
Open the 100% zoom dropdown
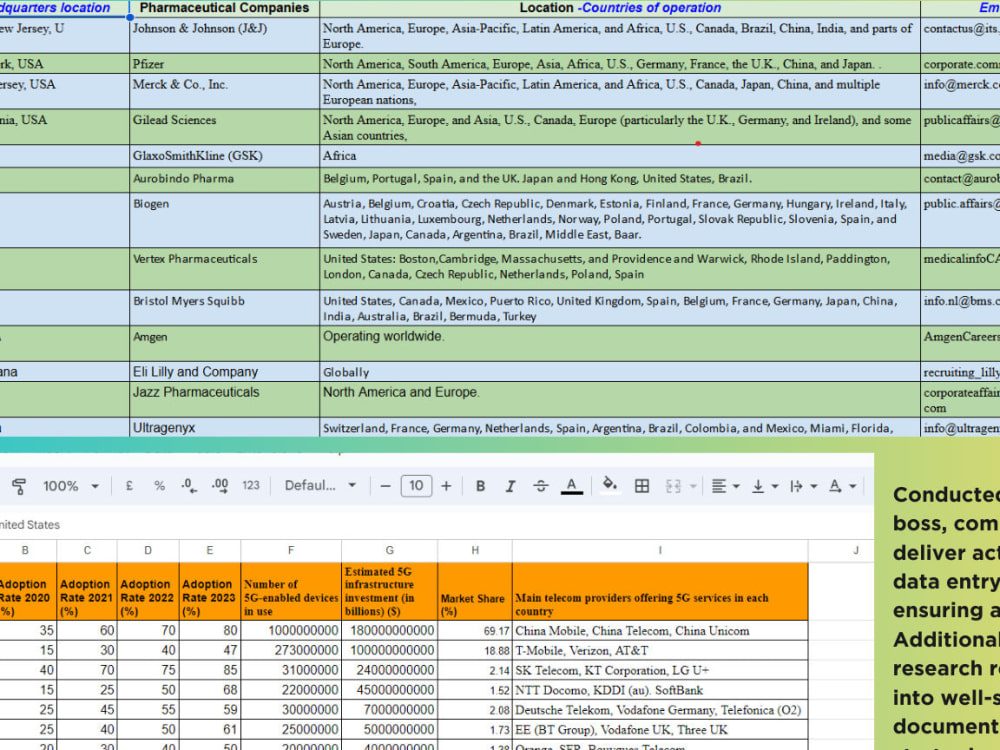tap(71, 486)
